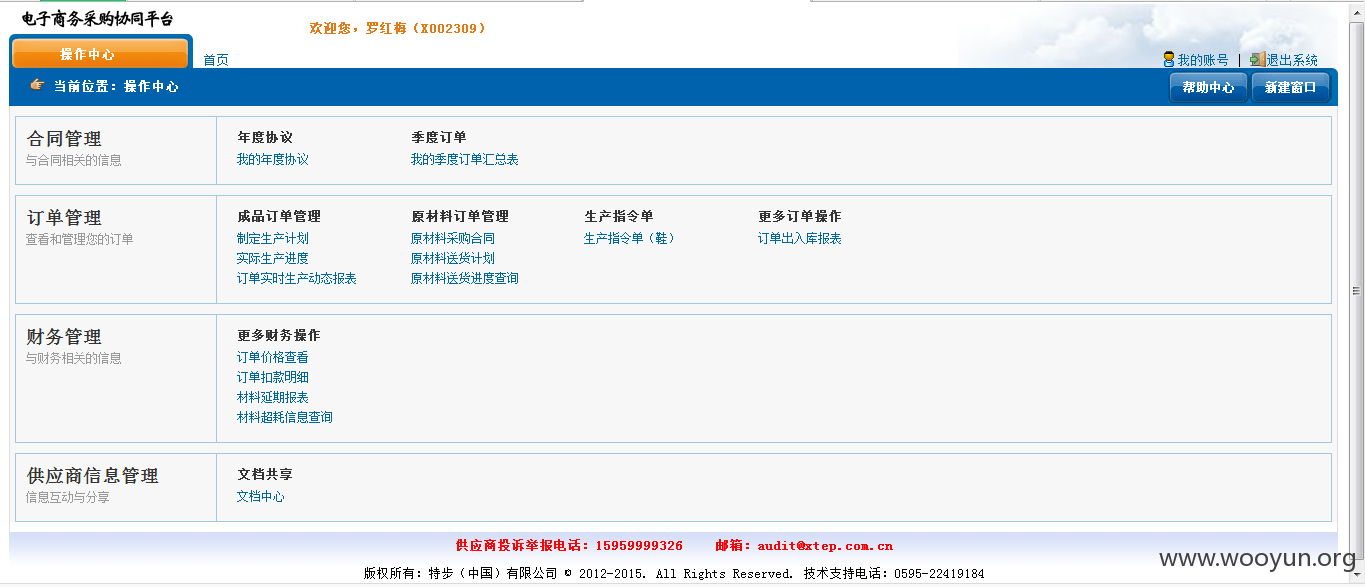Open 订单价格查看 link

click(x=272, y=358)
